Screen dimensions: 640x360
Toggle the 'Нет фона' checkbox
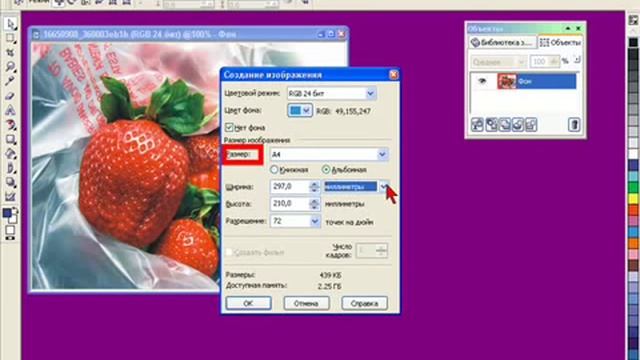tap(229, 127)
